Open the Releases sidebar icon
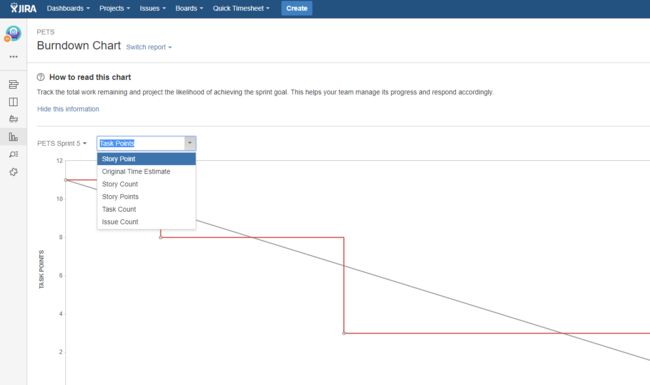 coord(13,119)
